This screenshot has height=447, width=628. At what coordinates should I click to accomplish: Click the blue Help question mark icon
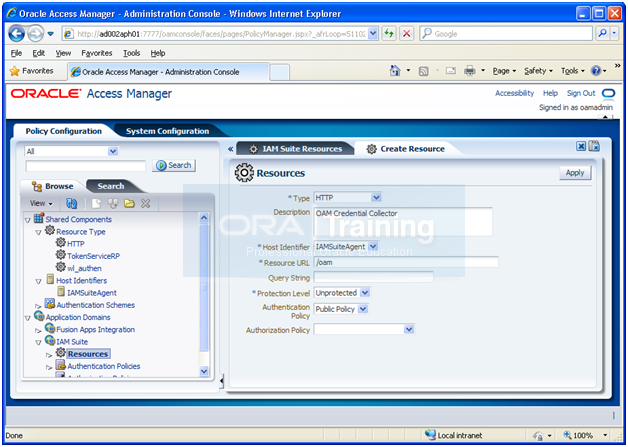[596, 71]
